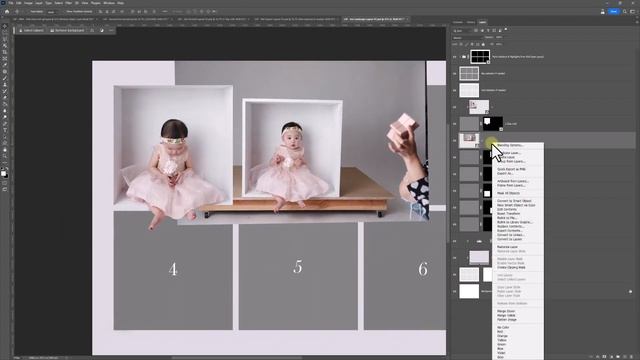Hide the top layer group via eye icon

[455, 57]
